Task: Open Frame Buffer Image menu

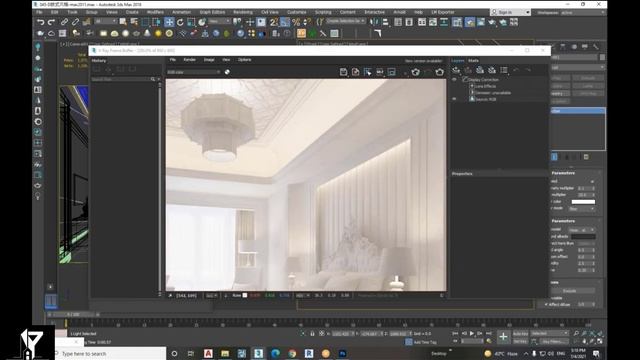Action: [209, 60]
